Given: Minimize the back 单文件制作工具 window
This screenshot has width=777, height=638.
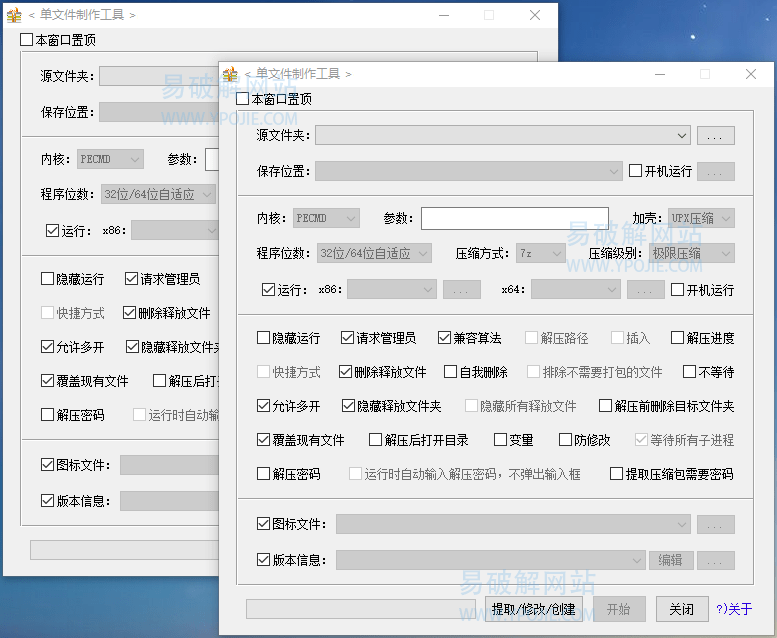Looking at the screenshot, I should click(444, 15).
